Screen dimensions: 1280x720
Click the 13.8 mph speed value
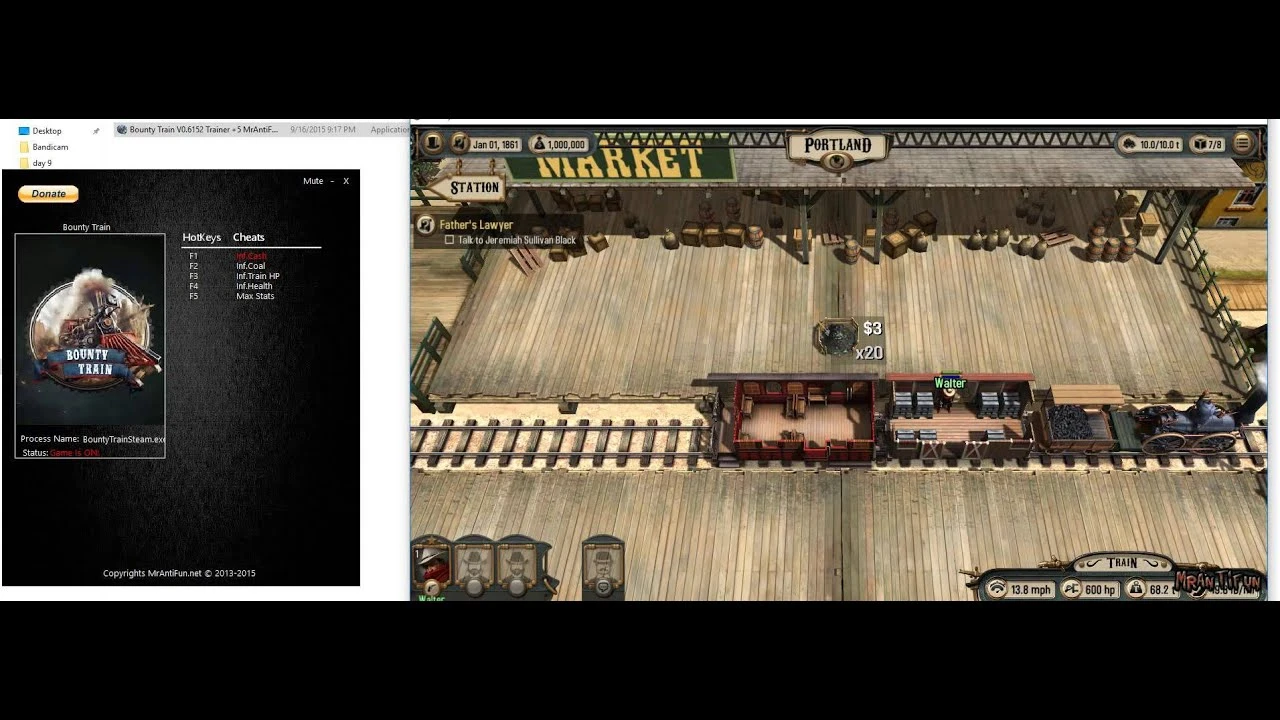(x=1031, y=590)
